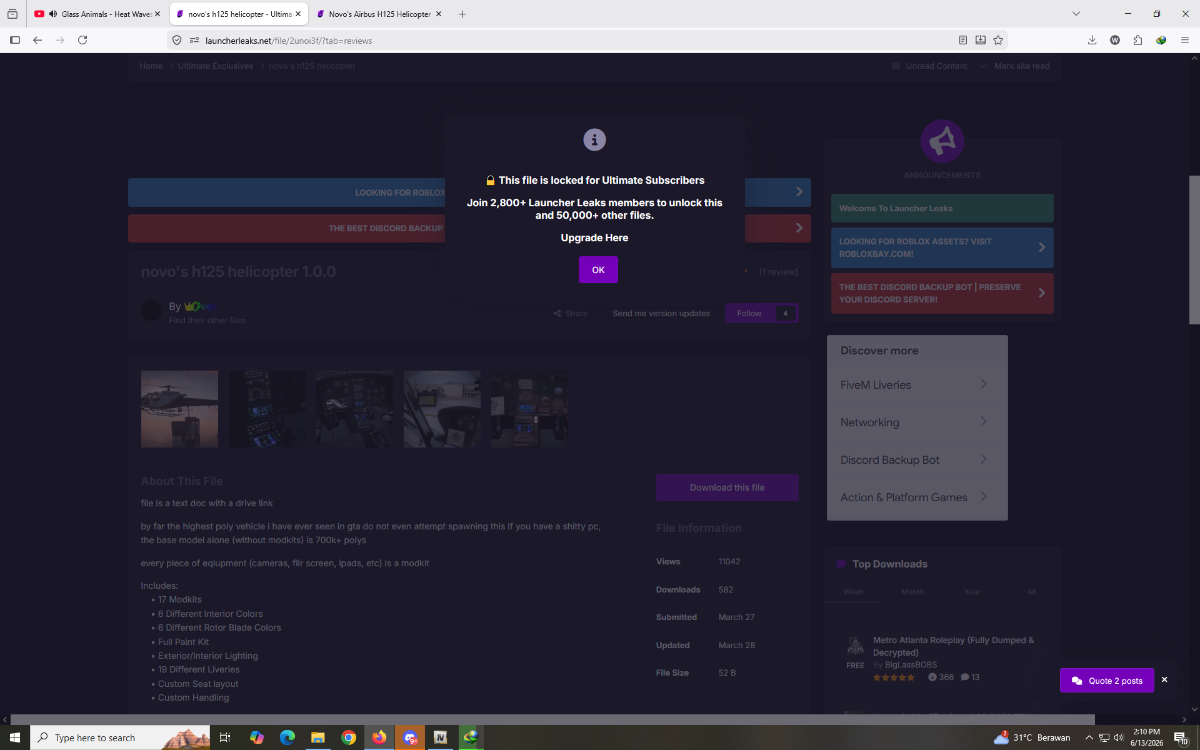Follow the Upgrade Here link

click(x=595, y=238)
